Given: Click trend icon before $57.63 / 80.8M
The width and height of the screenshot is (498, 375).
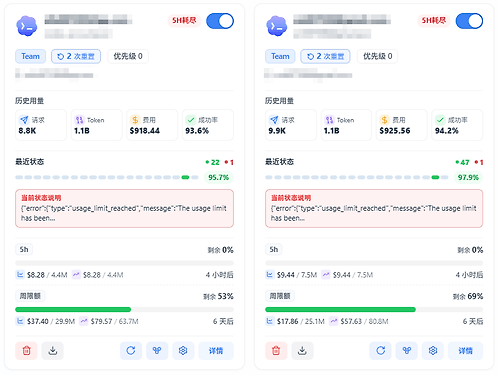Looking at the screenshot, I should pyautogui.click(x=333, y=321).
